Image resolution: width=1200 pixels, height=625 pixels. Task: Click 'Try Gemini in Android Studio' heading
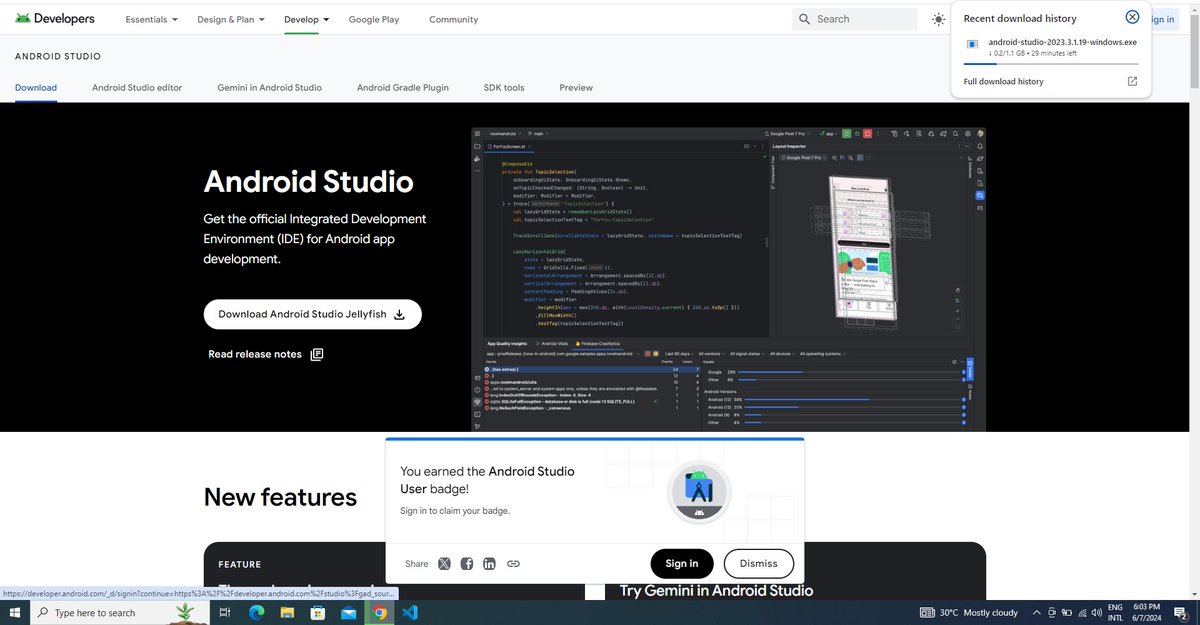click(716, 591)
